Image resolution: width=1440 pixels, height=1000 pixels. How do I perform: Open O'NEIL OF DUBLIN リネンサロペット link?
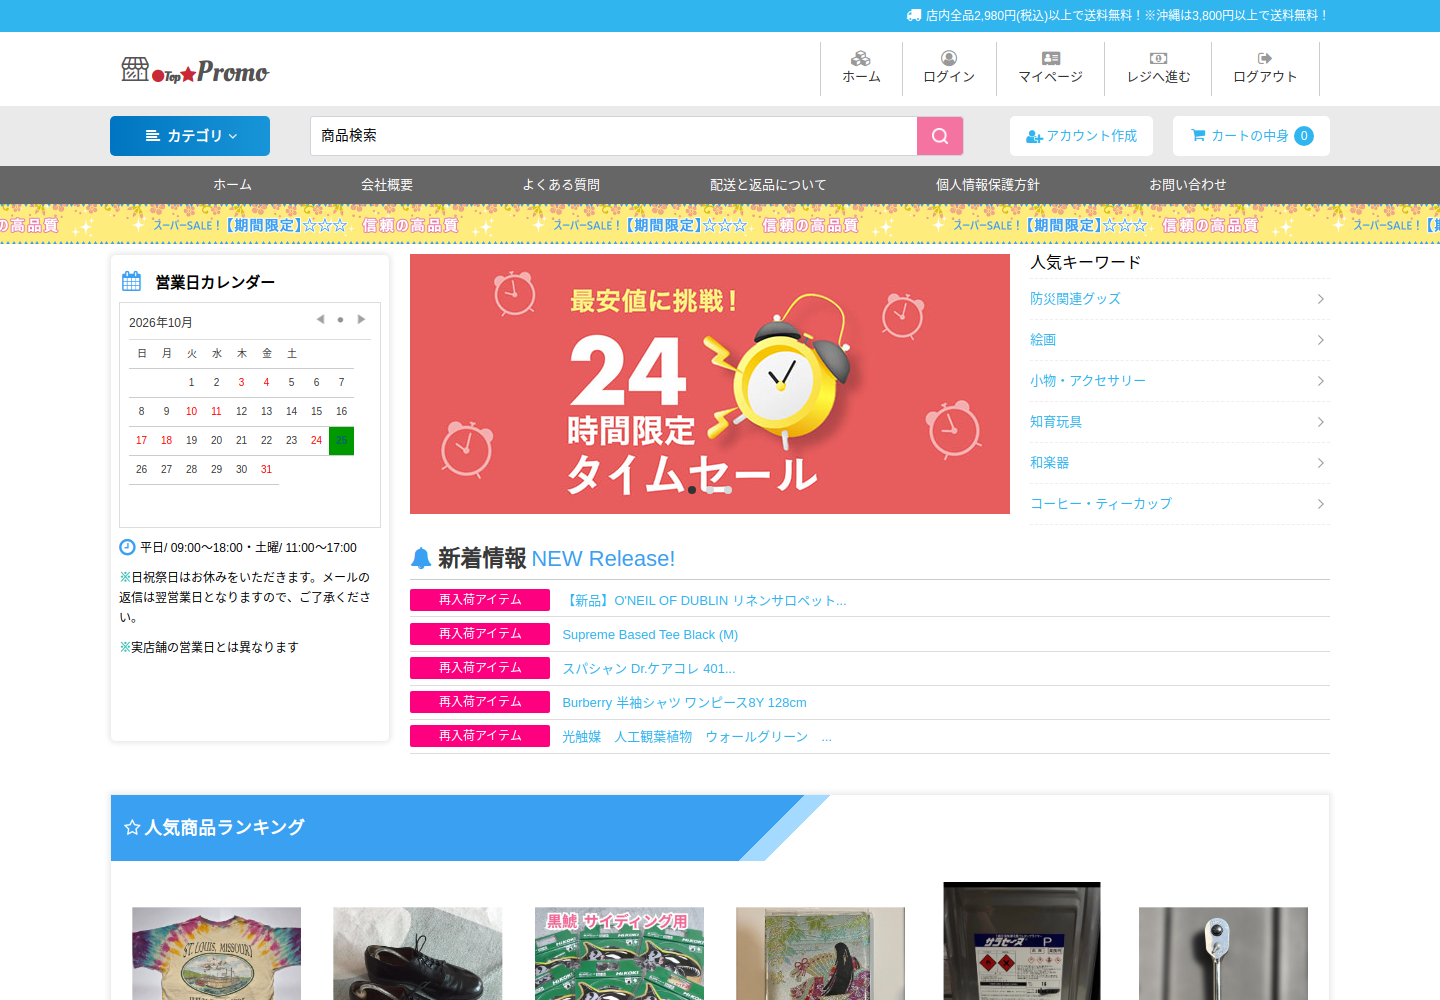704,601
